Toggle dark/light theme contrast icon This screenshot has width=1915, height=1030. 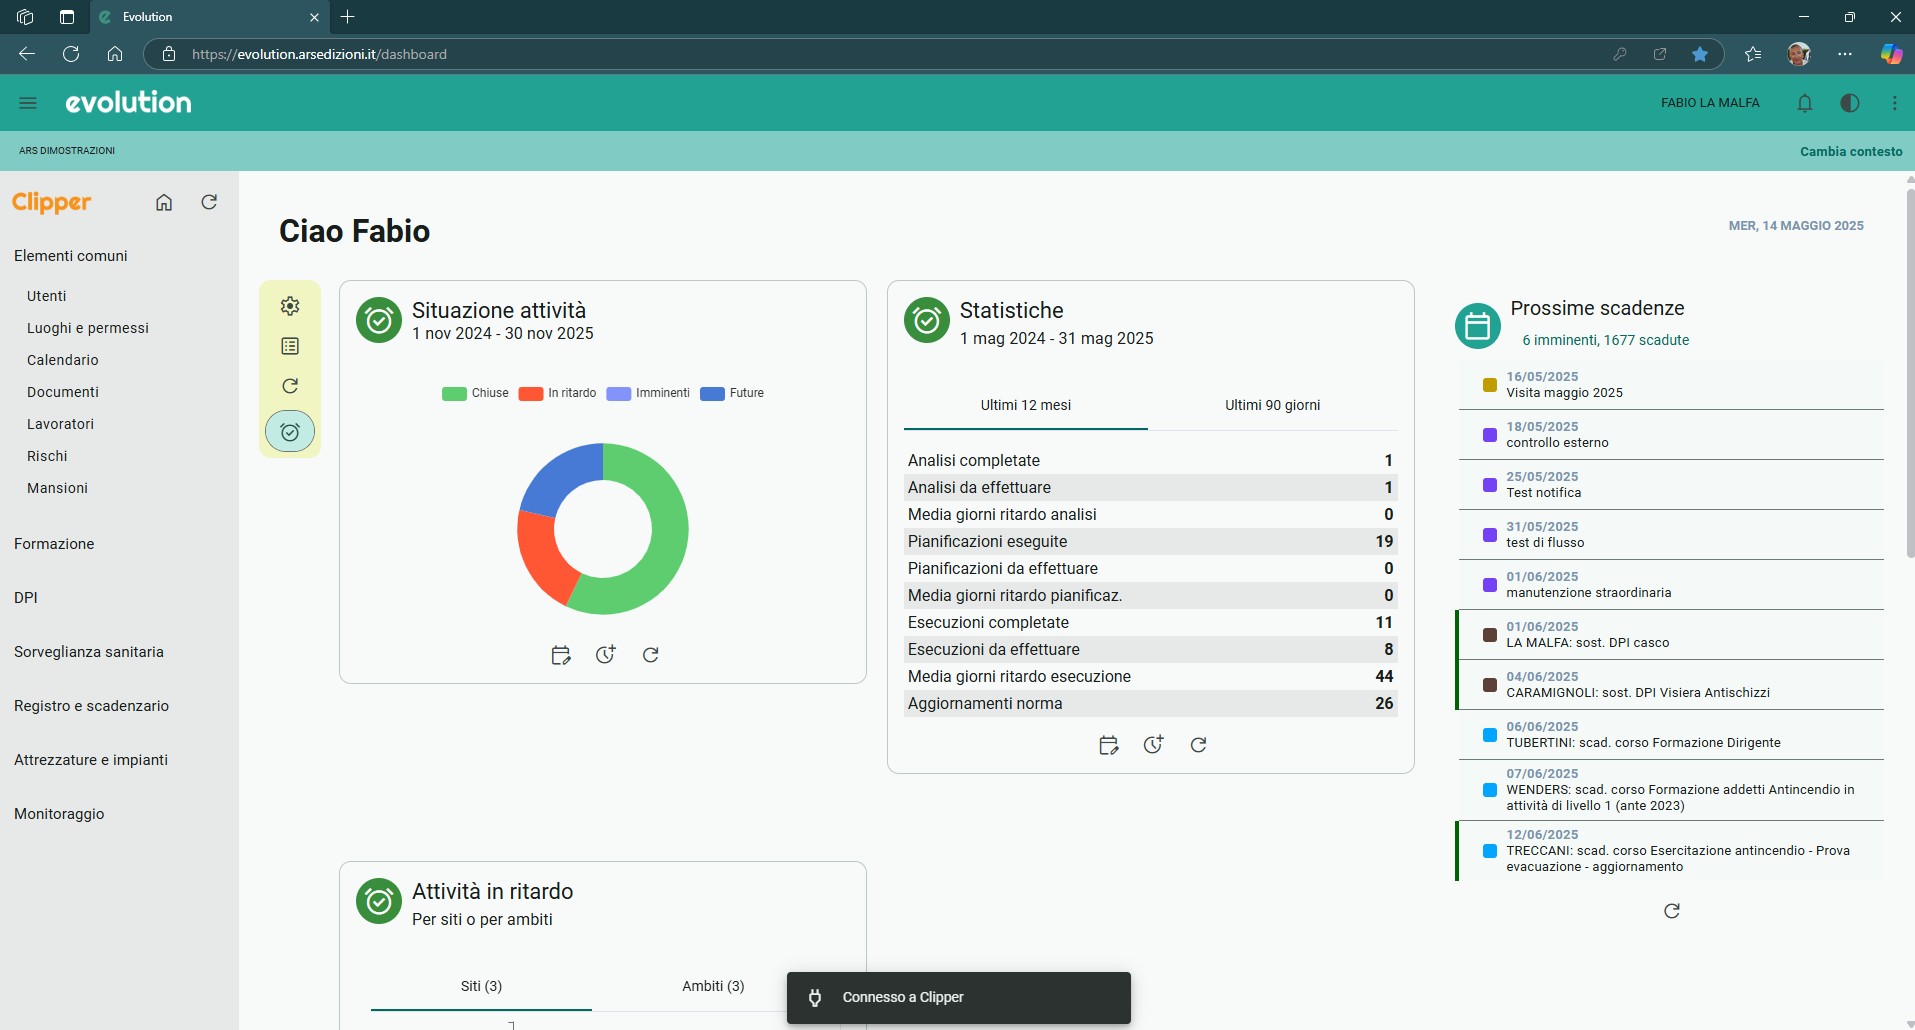tap(1850, 103)
